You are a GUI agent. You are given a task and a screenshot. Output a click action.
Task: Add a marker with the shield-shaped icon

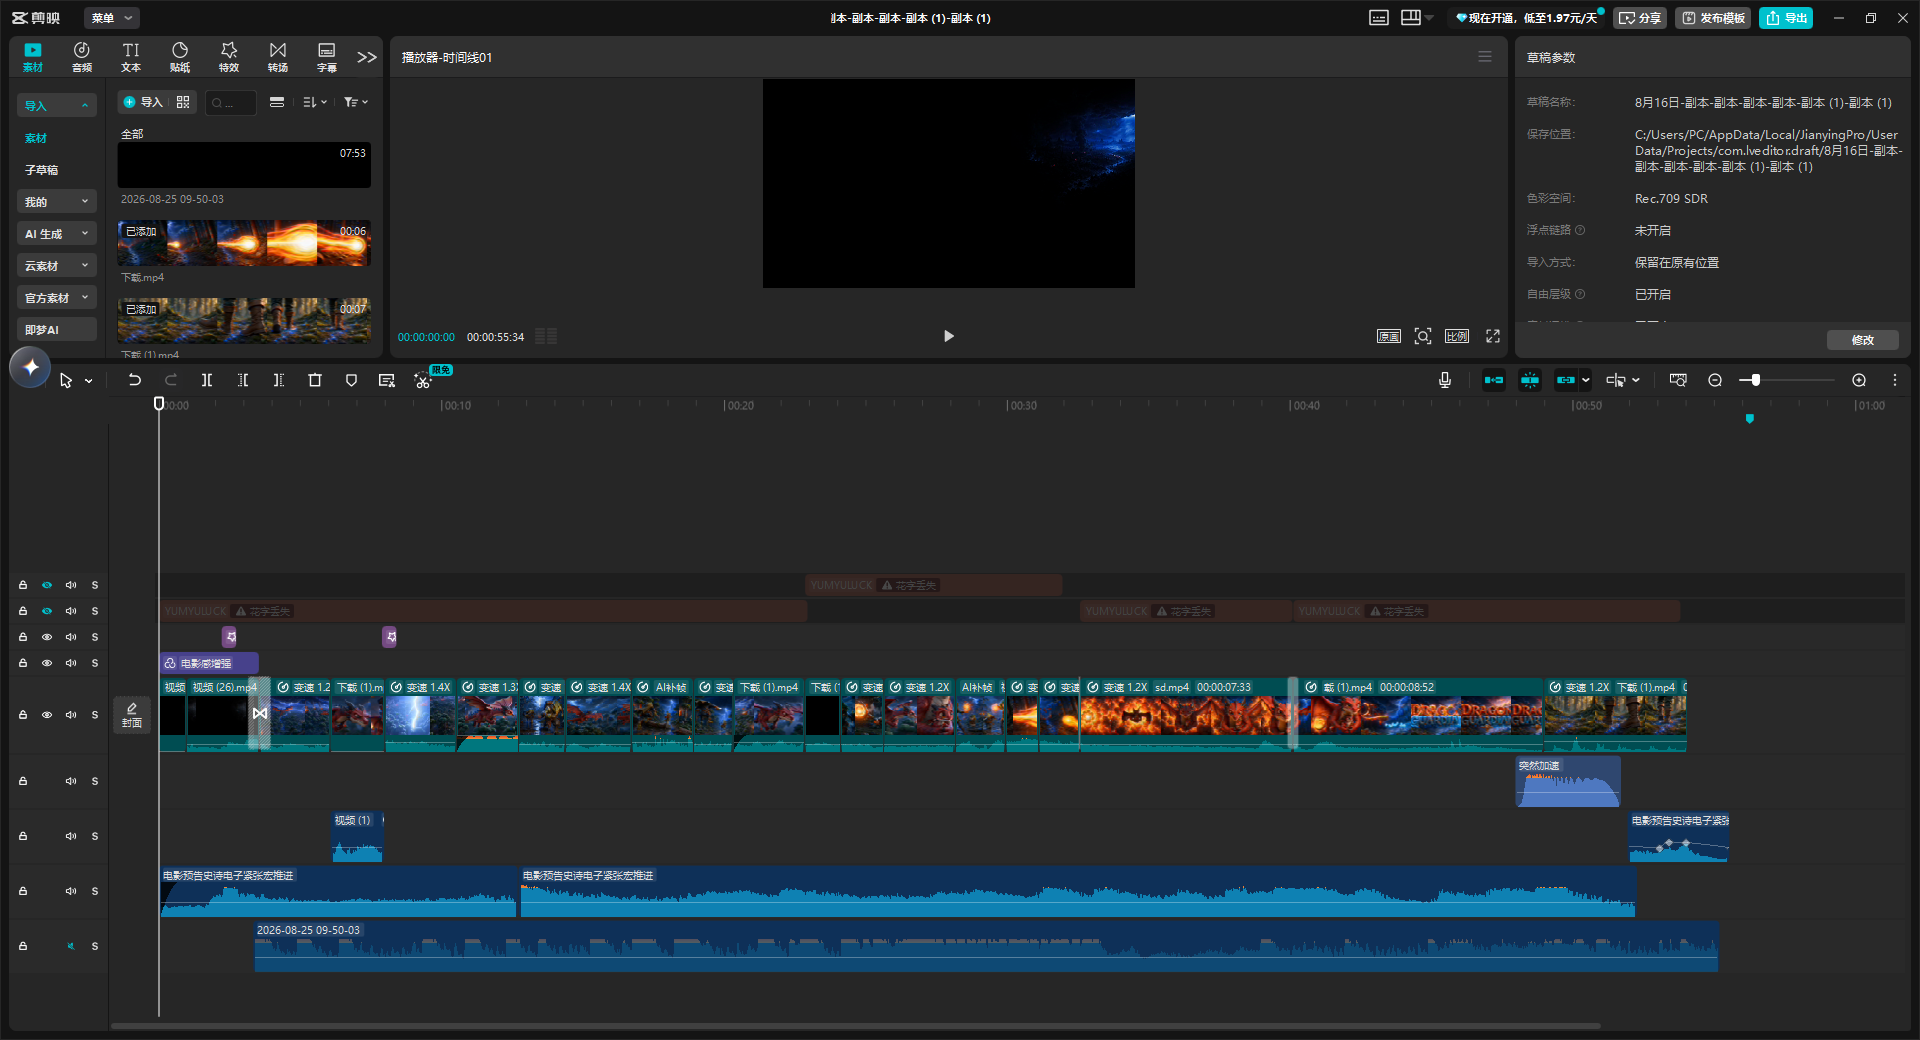[351, 380]
